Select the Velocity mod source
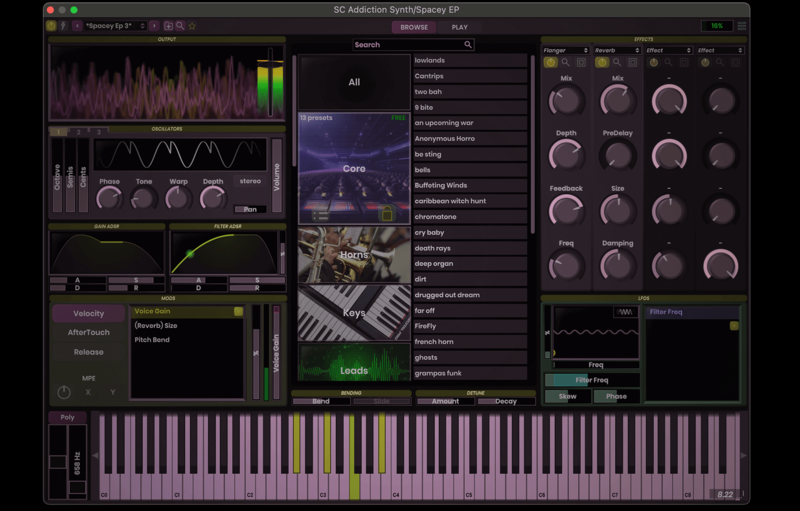The height and width of the screenshot is (511, 800). (x=88, y=313)
